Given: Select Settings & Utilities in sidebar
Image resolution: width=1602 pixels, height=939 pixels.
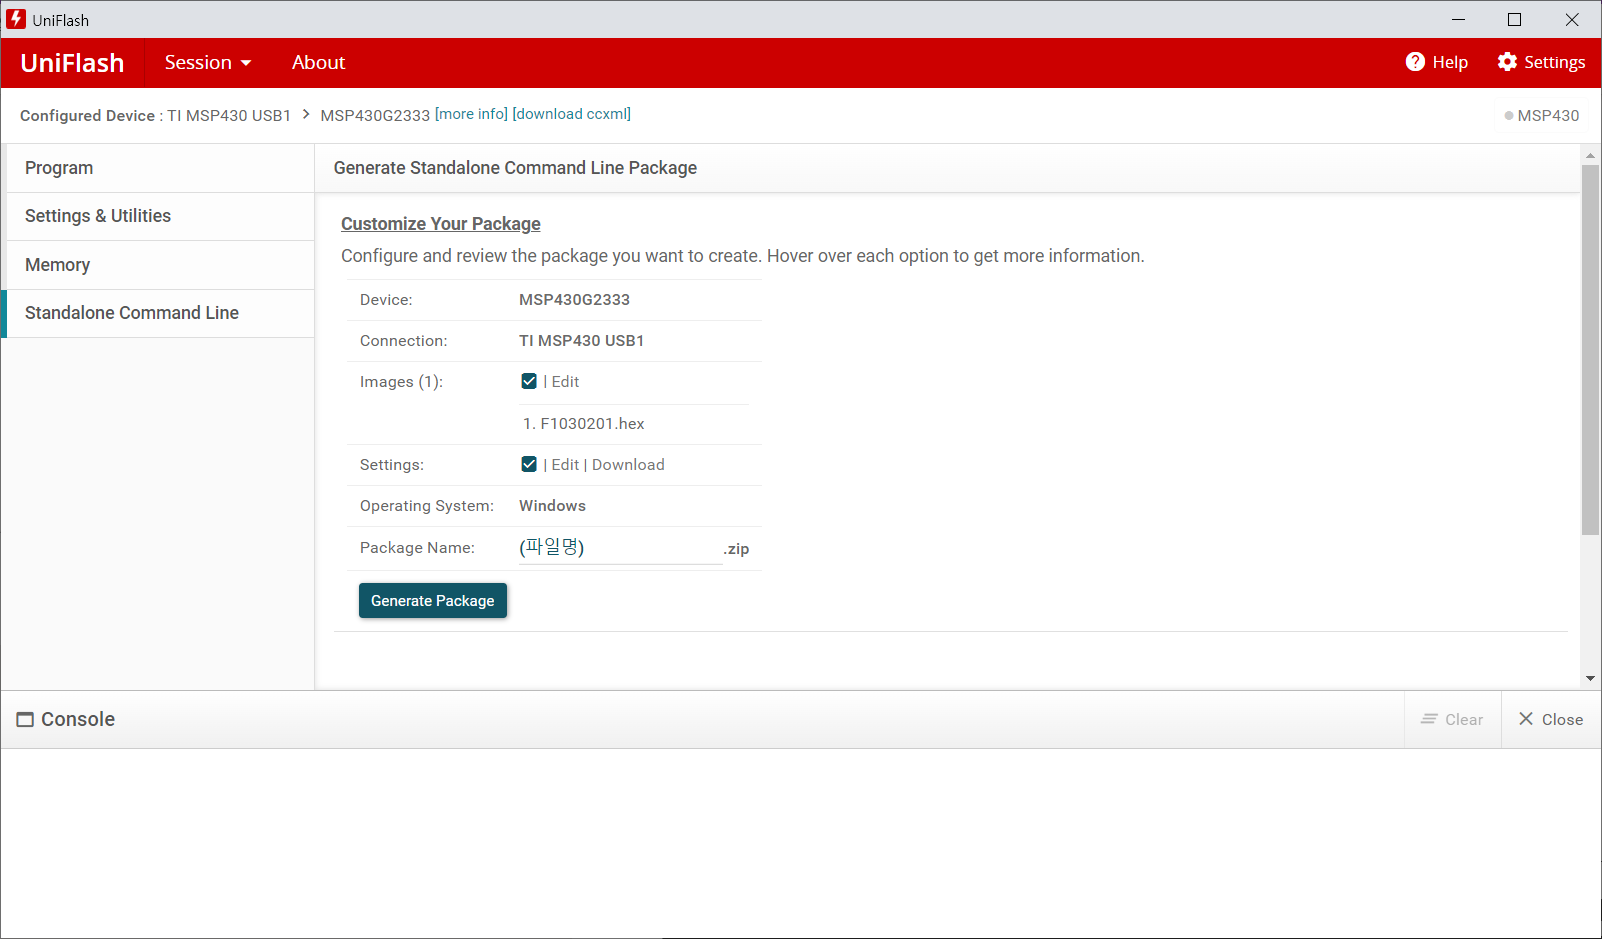Looking at the screenshot, I should pos(160,216).
